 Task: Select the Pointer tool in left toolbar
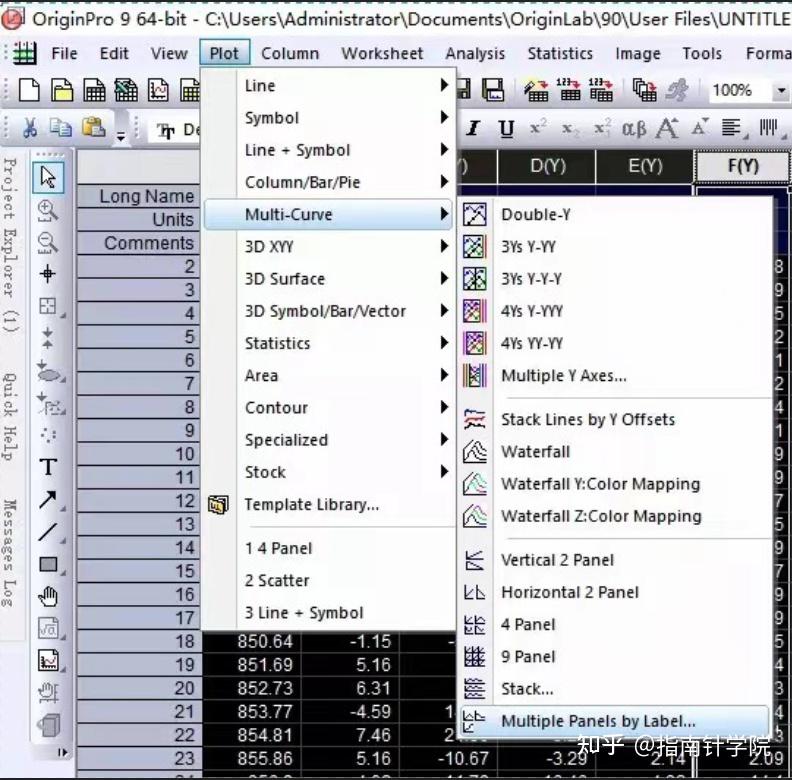coord(48,177)
